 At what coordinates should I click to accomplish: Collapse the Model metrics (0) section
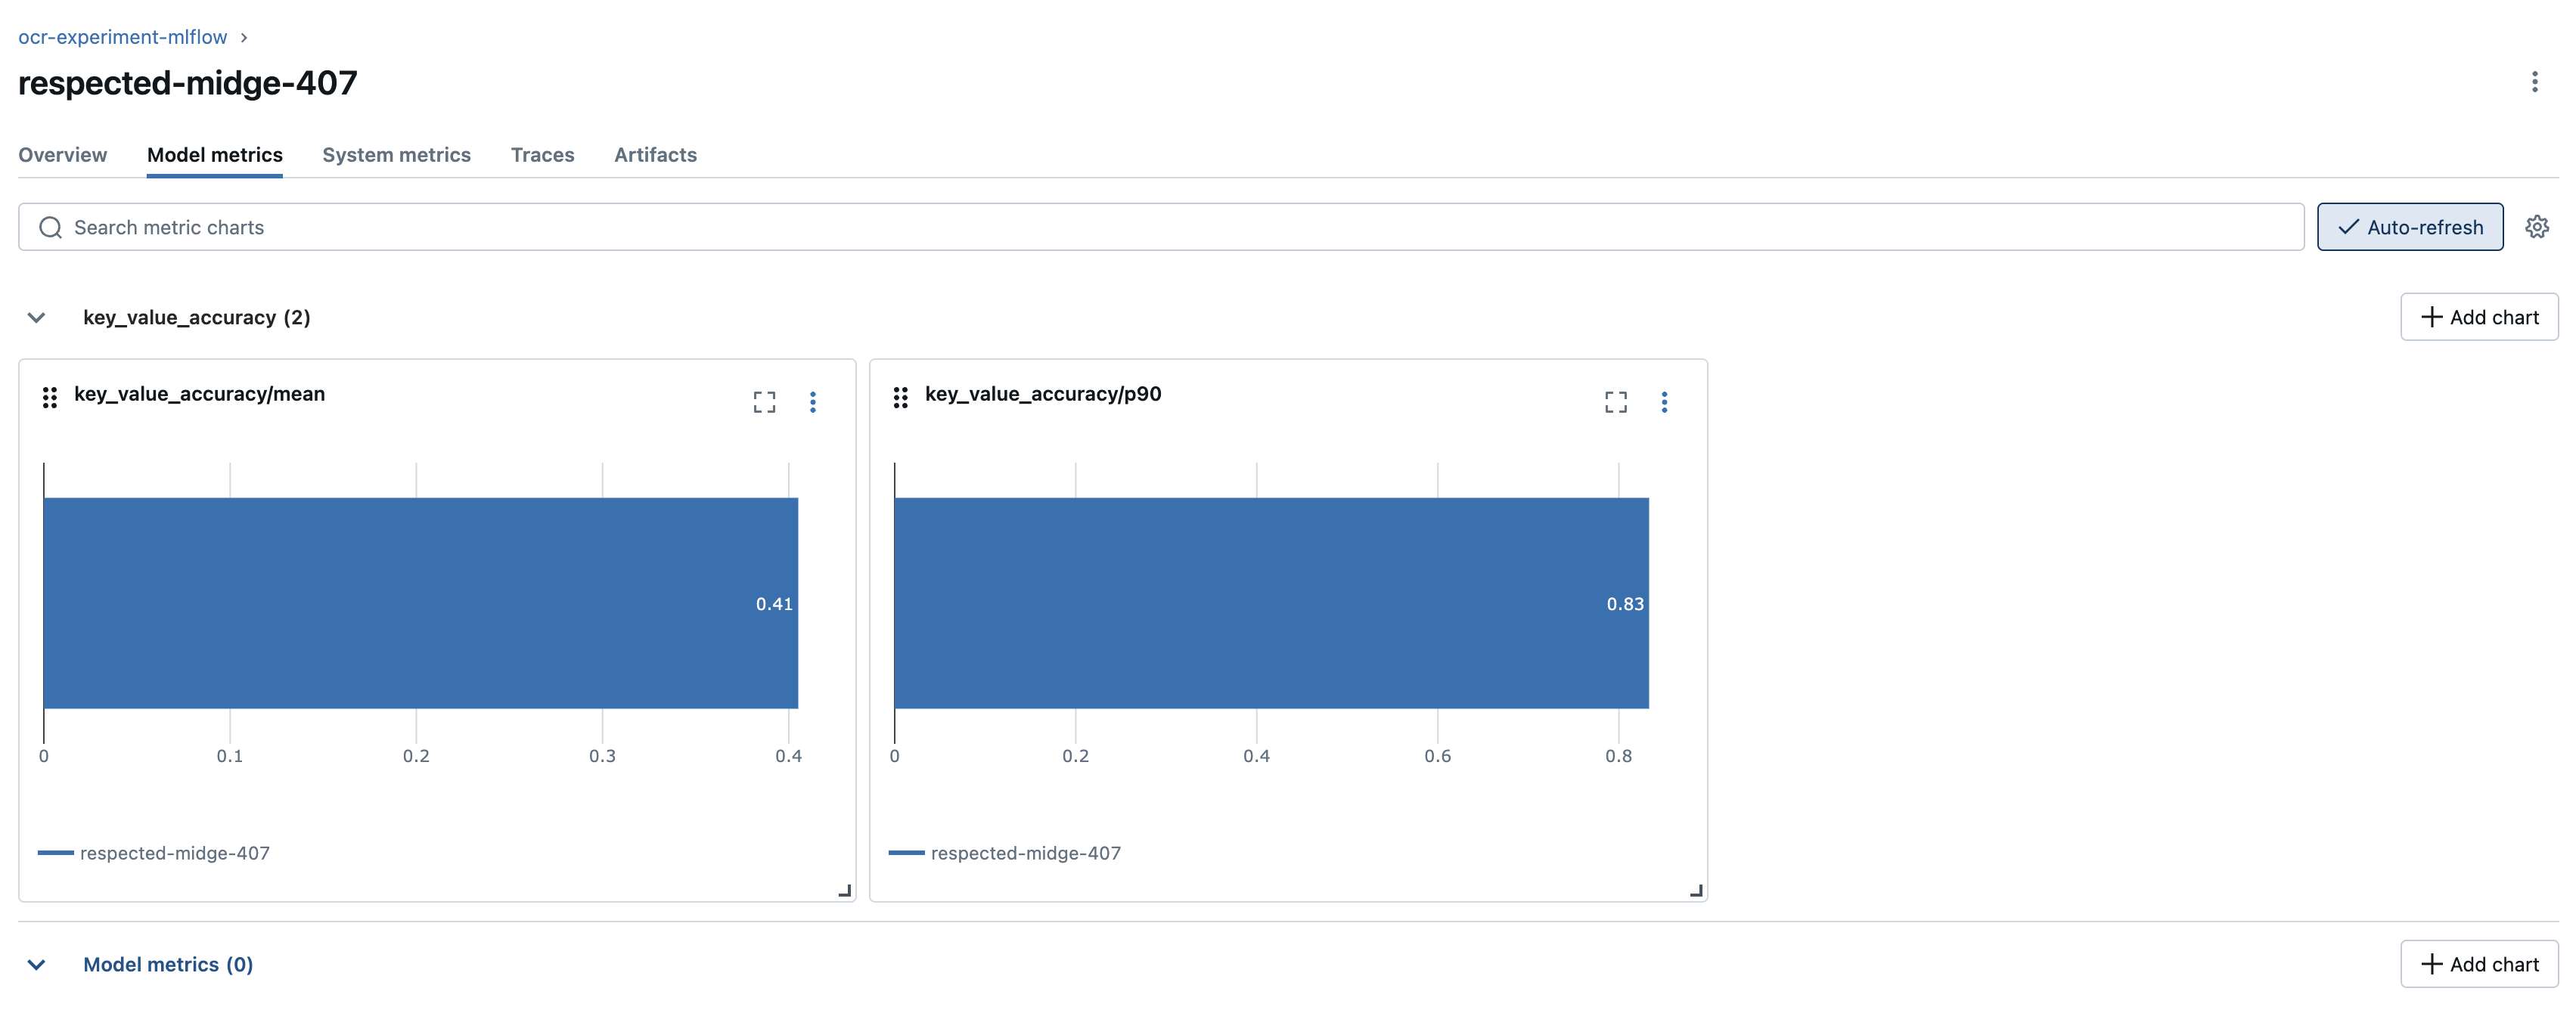(36, 964)
